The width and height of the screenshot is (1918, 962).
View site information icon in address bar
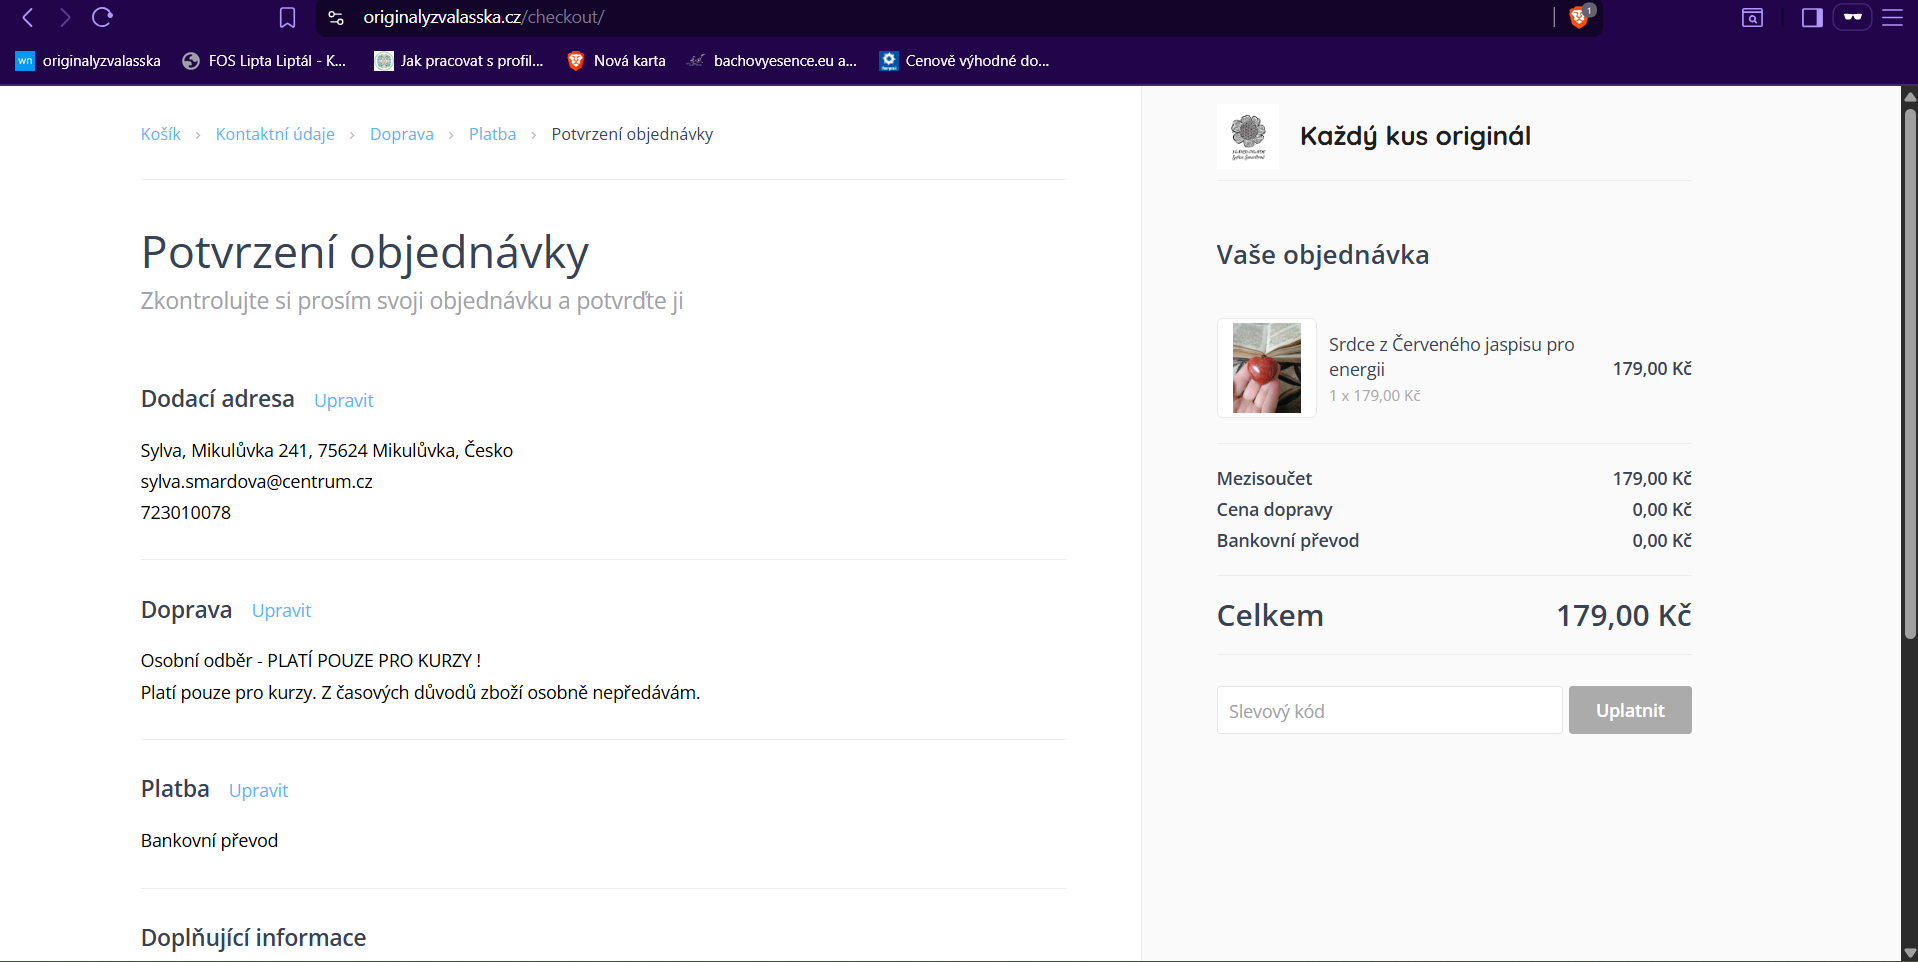pos(336,17)
